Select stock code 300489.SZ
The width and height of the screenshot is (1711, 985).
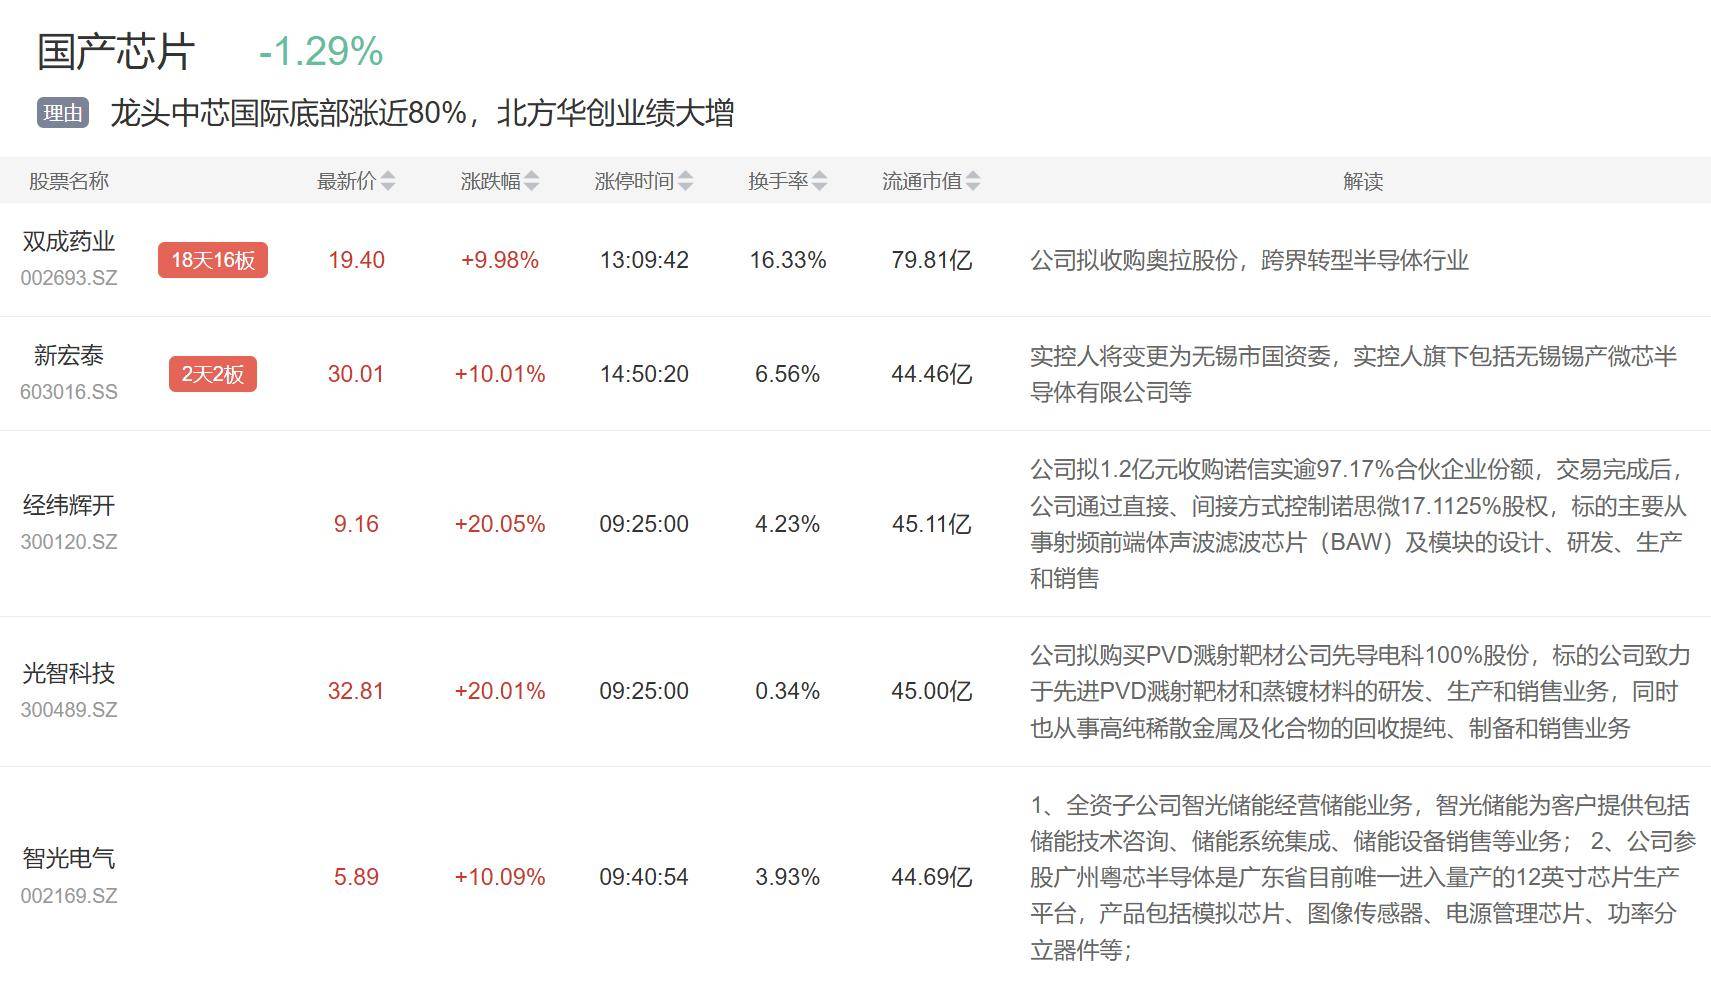69,710
